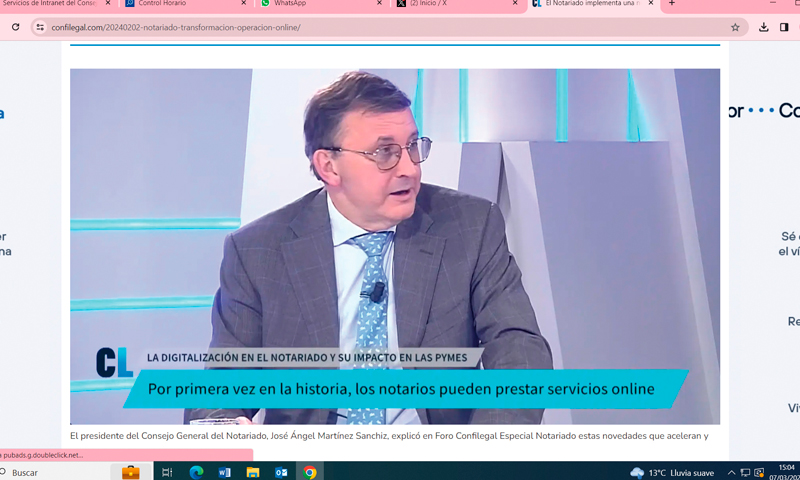
Task: Click the site information icon in address bar
Action: coord(40,27)
